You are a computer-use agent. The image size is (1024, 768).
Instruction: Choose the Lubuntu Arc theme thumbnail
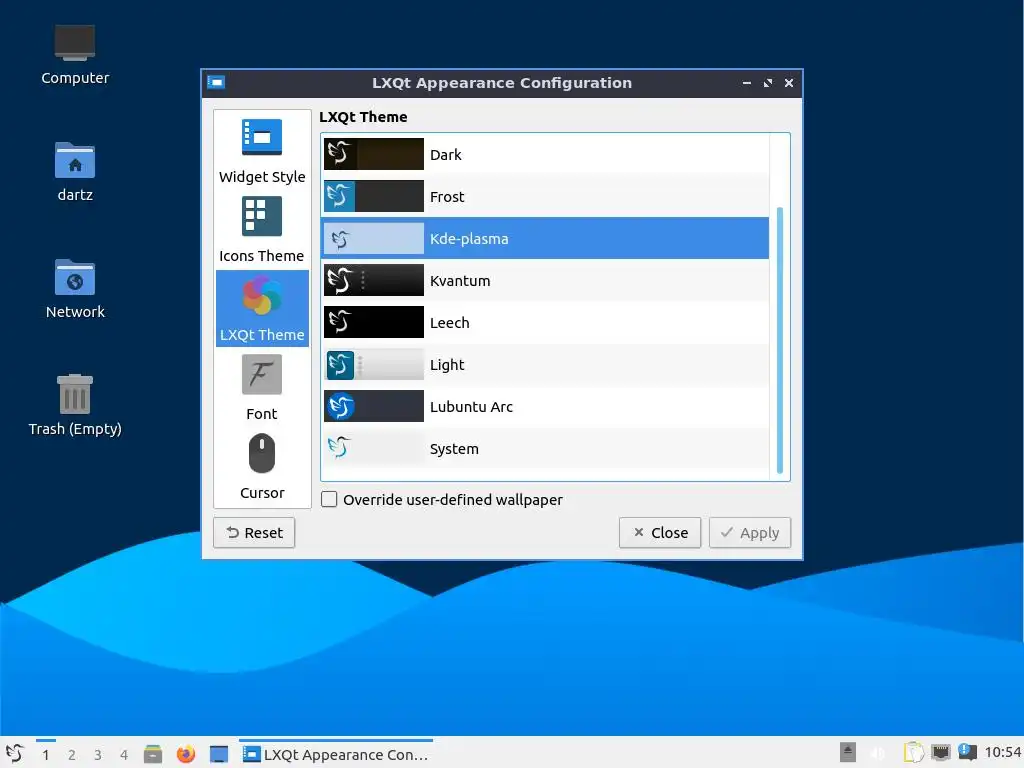click(x=374, y=406)
